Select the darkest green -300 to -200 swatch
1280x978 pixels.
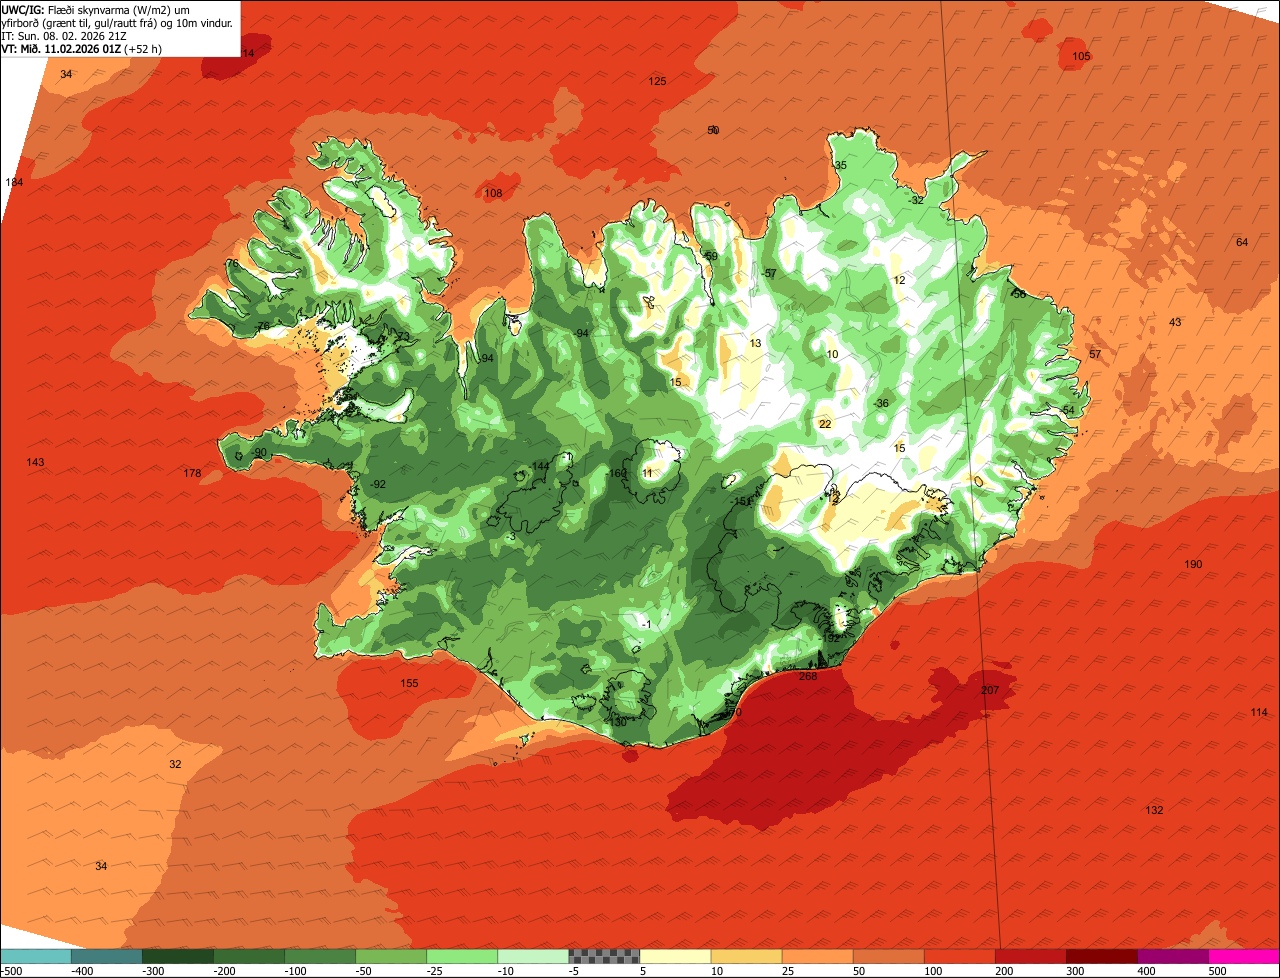tap(178, 956)
